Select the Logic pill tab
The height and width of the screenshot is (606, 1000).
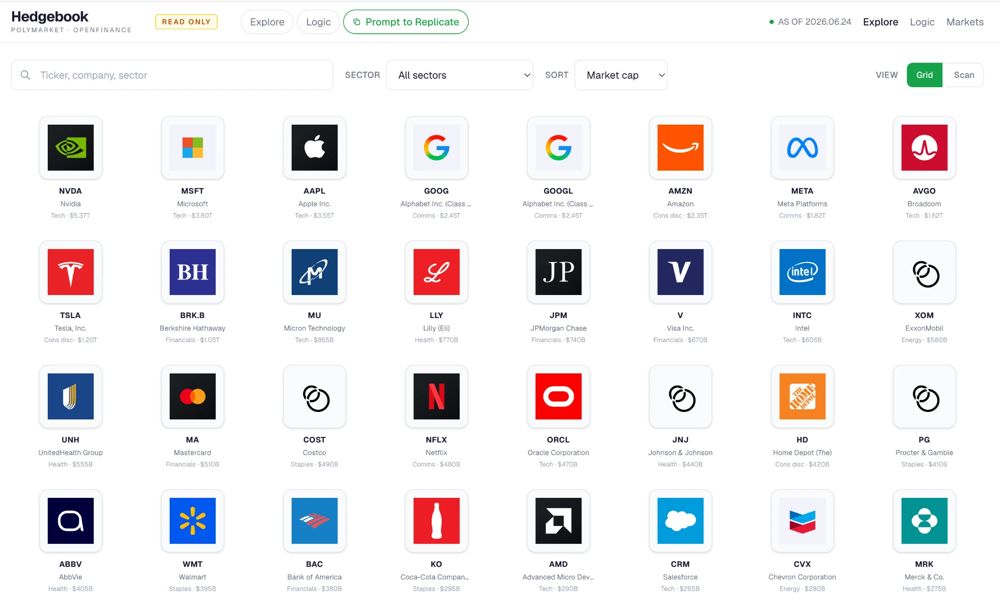tap(318, 22)
